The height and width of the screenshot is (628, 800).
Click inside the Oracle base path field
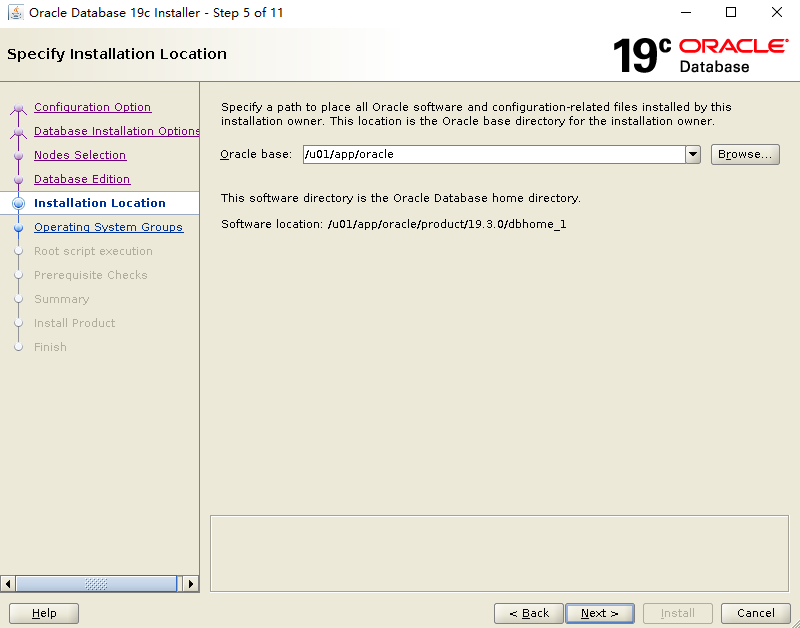click(450, 154)
